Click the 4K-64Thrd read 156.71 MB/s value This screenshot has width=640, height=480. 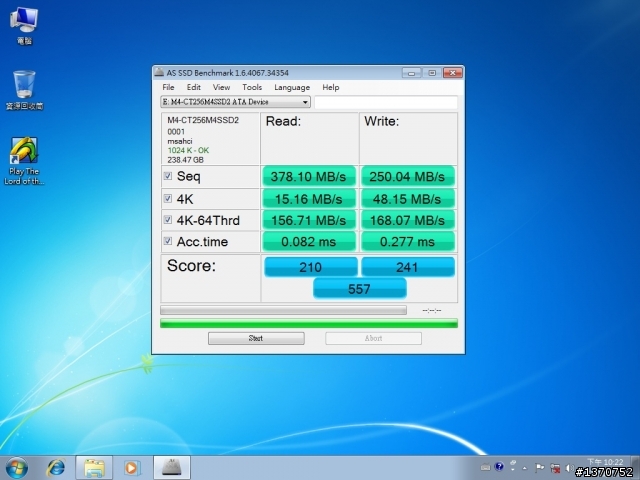[x=309, y=220]
